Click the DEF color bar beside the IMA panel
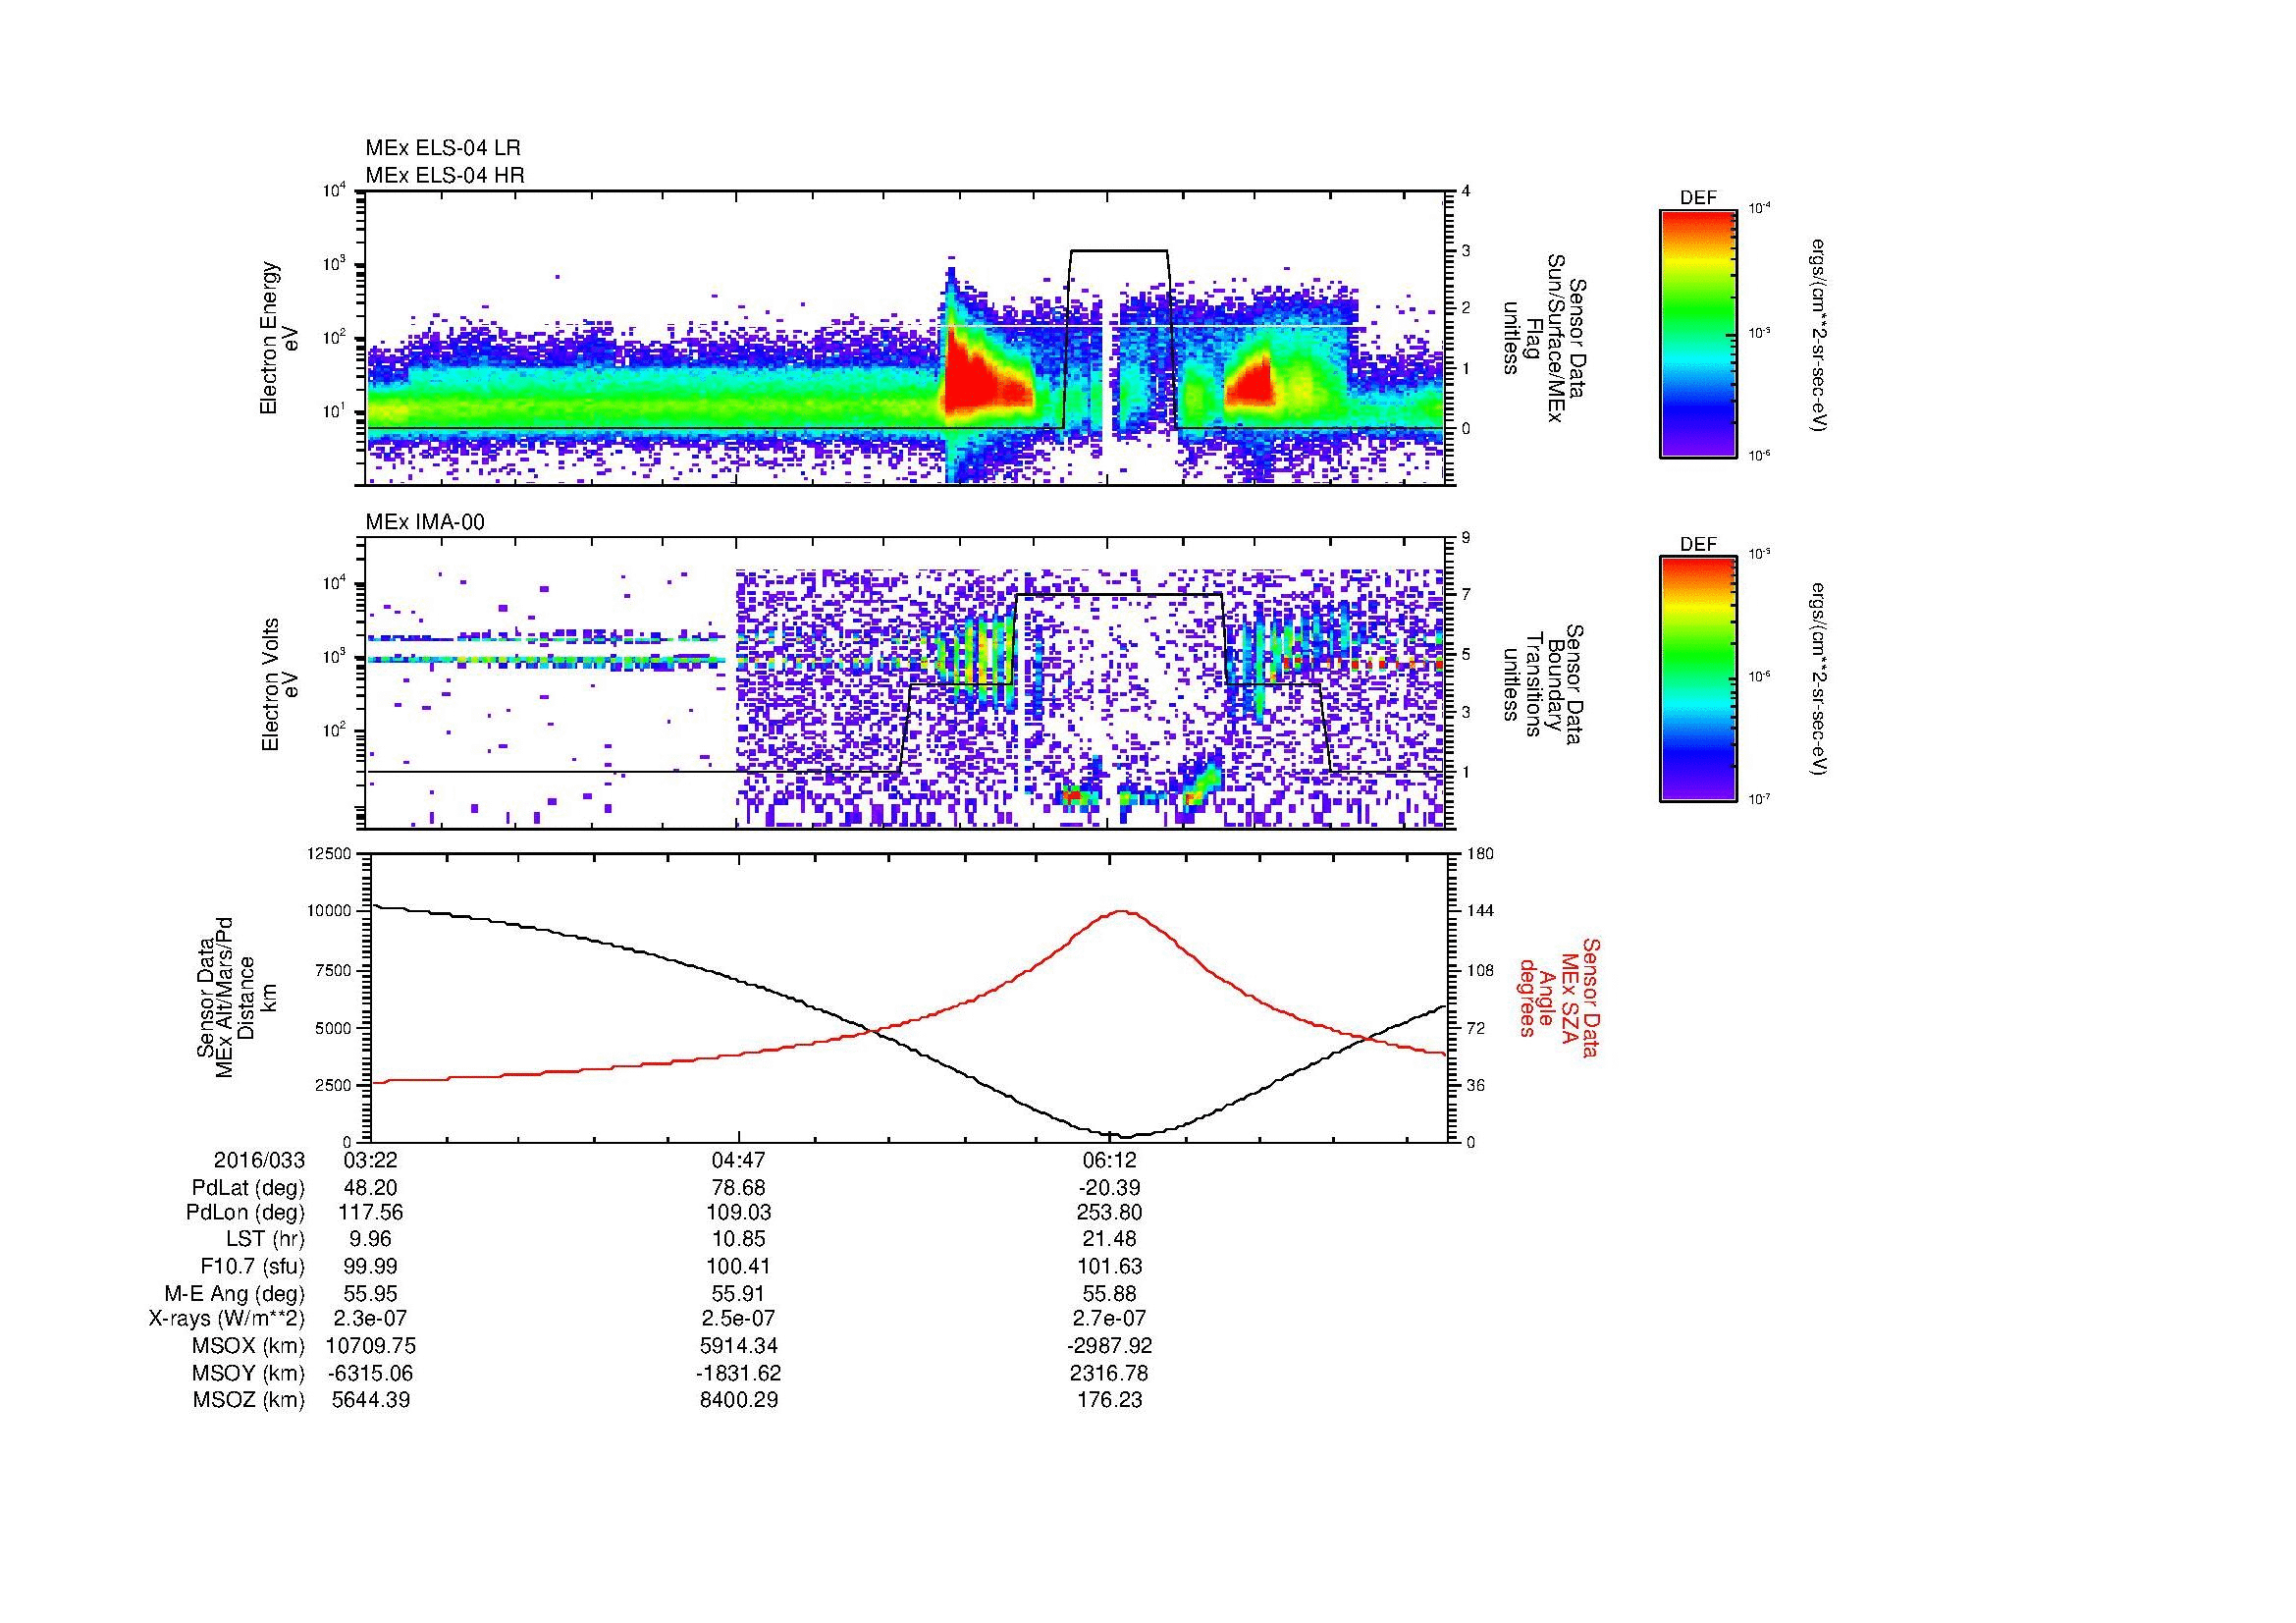The image size is (2296, 1623). click(1698, 679)
